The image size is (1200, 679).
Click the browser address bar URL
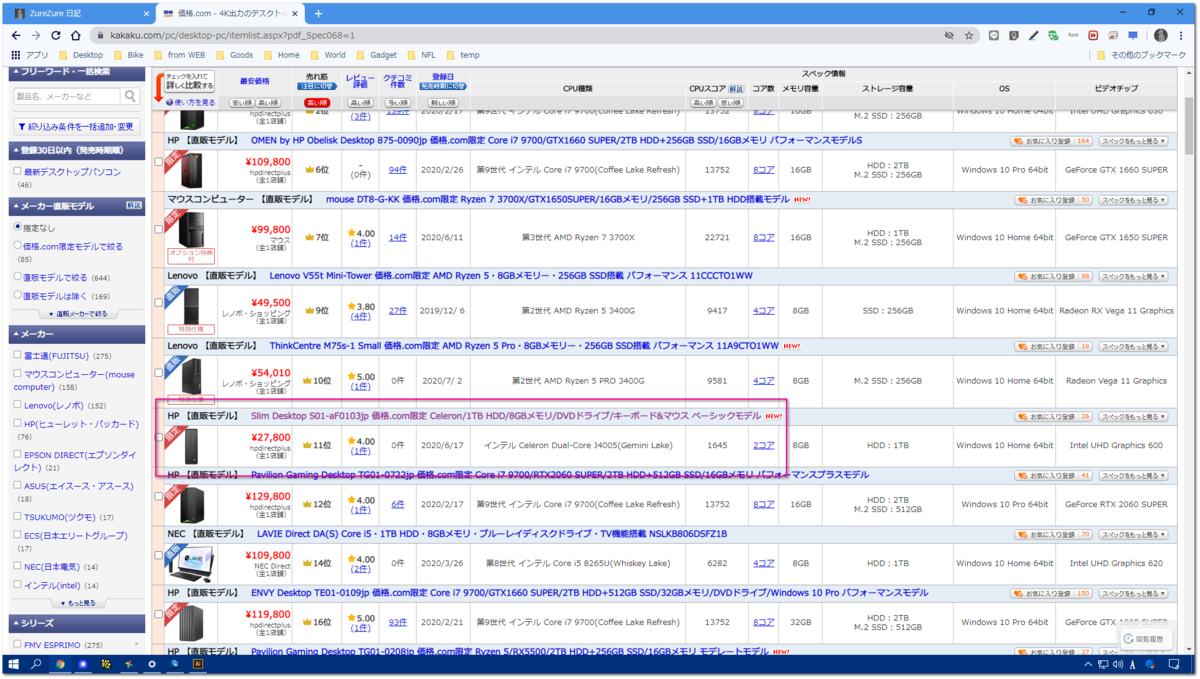coord(233,35)
